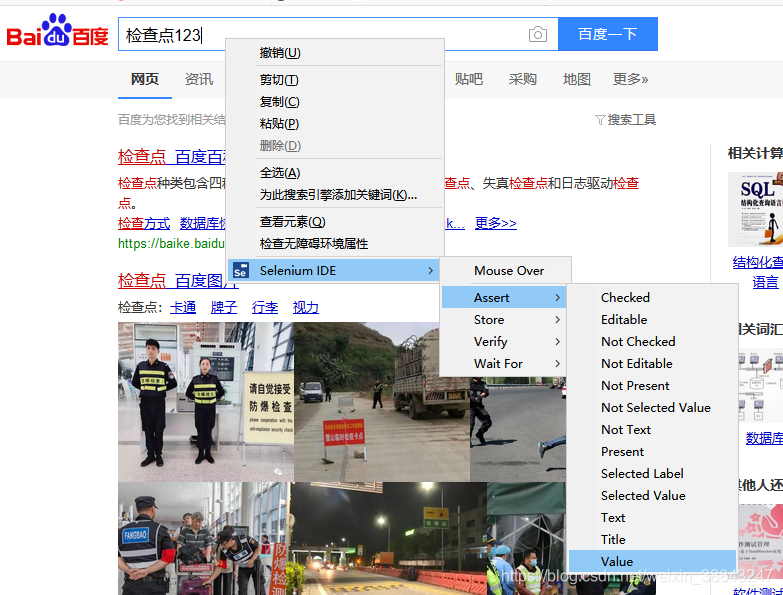Open the Selenium IDE menu entry
Screen dimensions: 783x595
tap(335, 271)
